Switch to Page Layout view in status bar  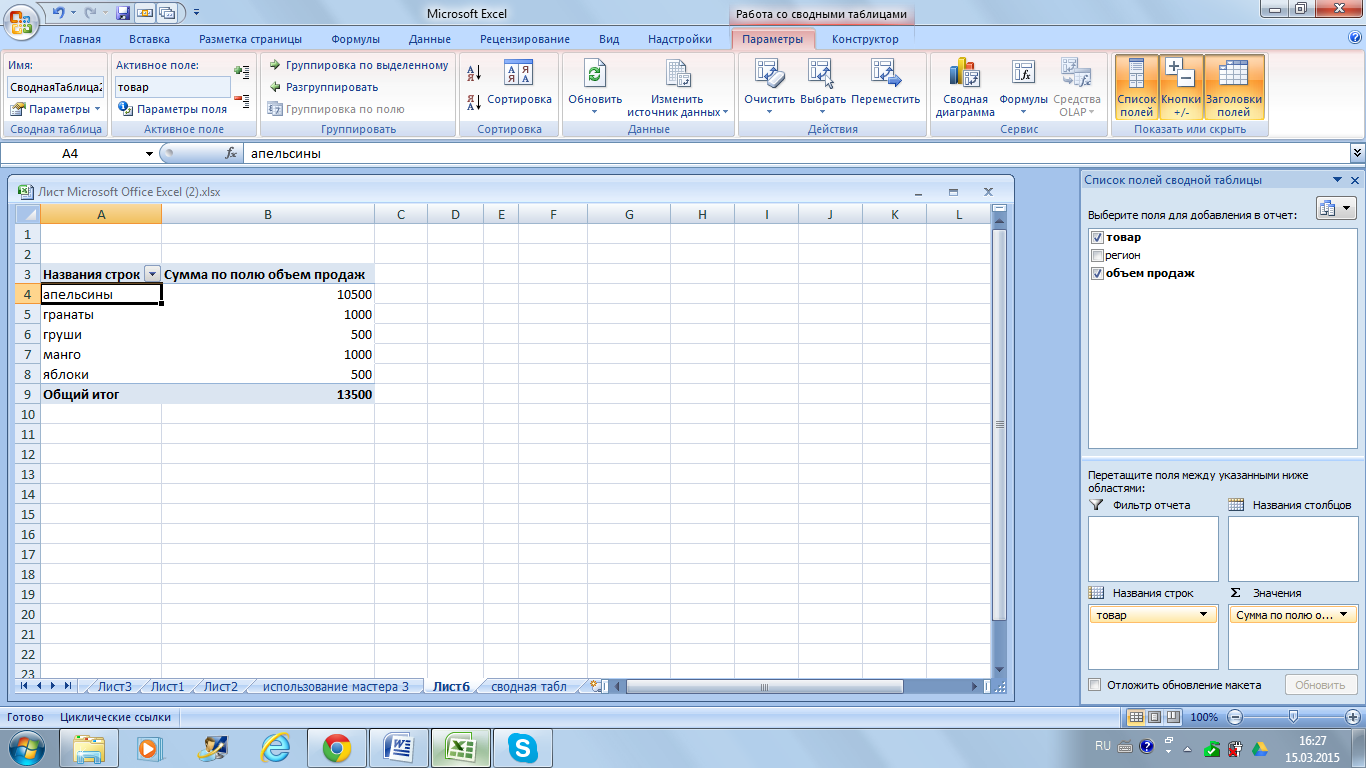coord(1153,717)
